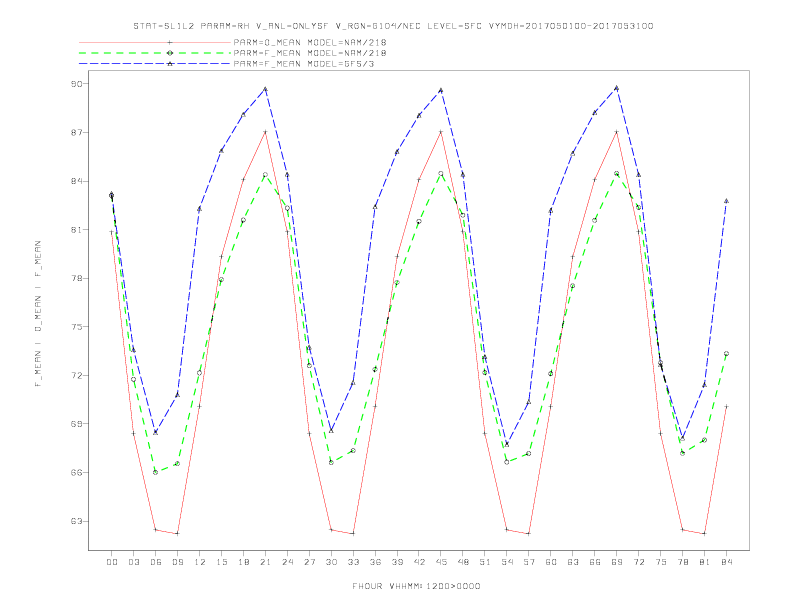Click y-axis tick value 75
Viewport: 792px width, 612px height.
coord(76,327)
